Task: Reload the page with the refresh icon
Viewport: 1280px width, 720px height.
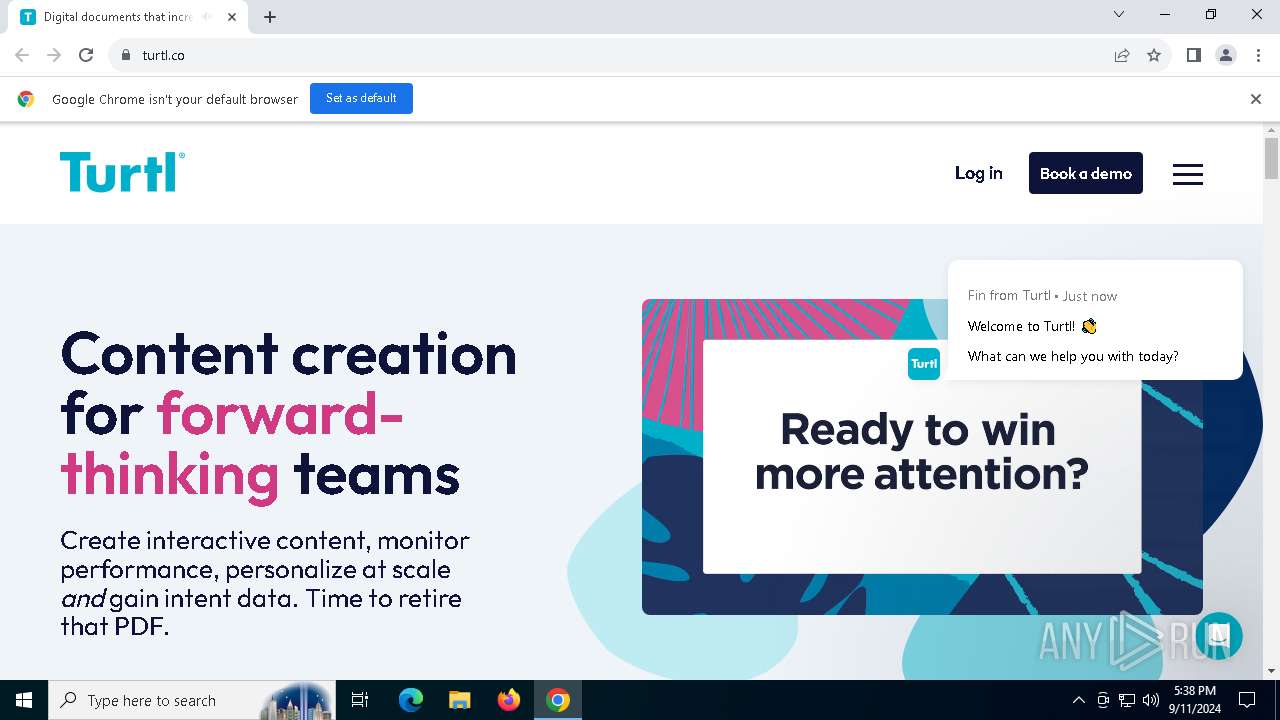Action: [86, 55]
